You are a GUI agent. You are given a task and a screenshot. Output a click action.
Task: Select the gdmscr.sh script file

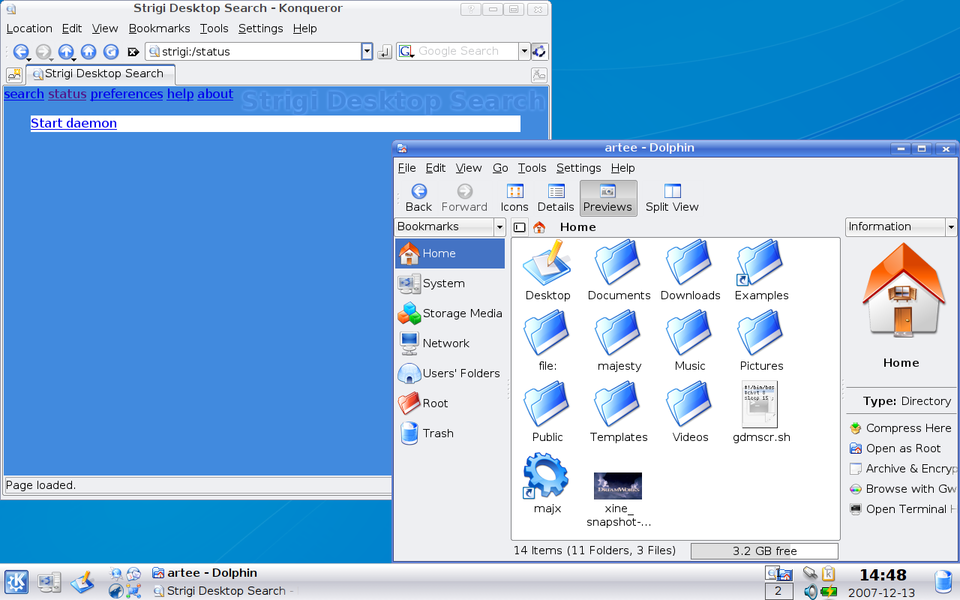click(x=761, y=412)
